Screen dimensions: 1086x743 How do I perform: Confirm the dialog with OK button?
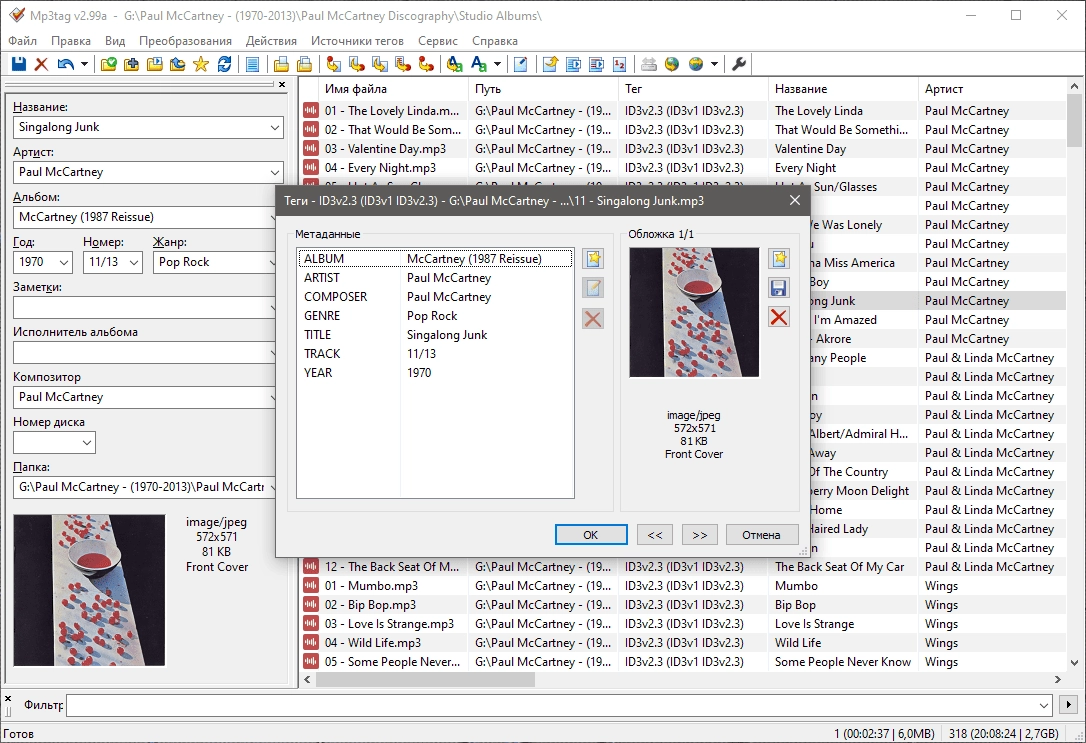(x=591, y=535)
